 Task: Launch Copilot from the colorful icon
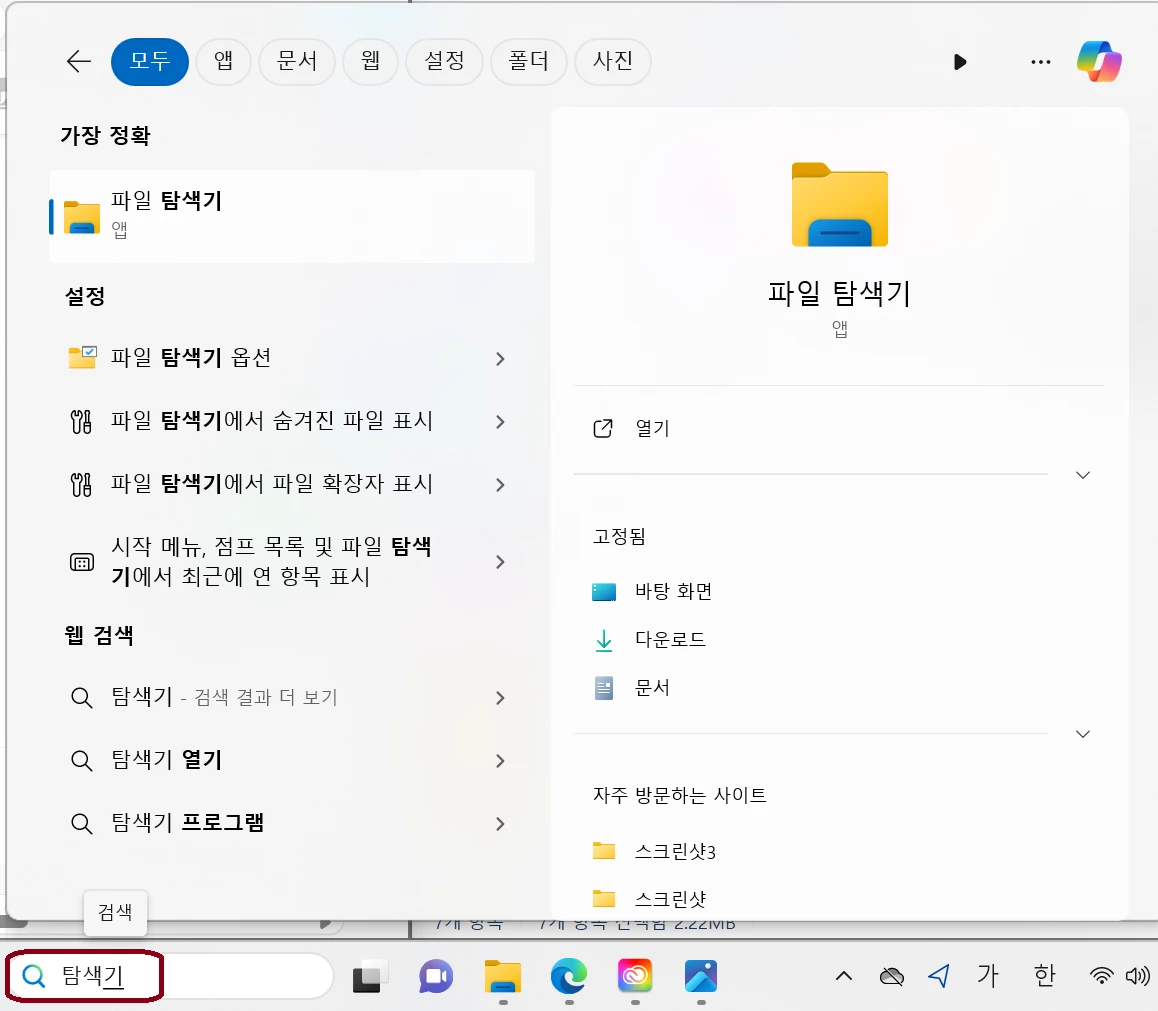[x=1100, y=61]
